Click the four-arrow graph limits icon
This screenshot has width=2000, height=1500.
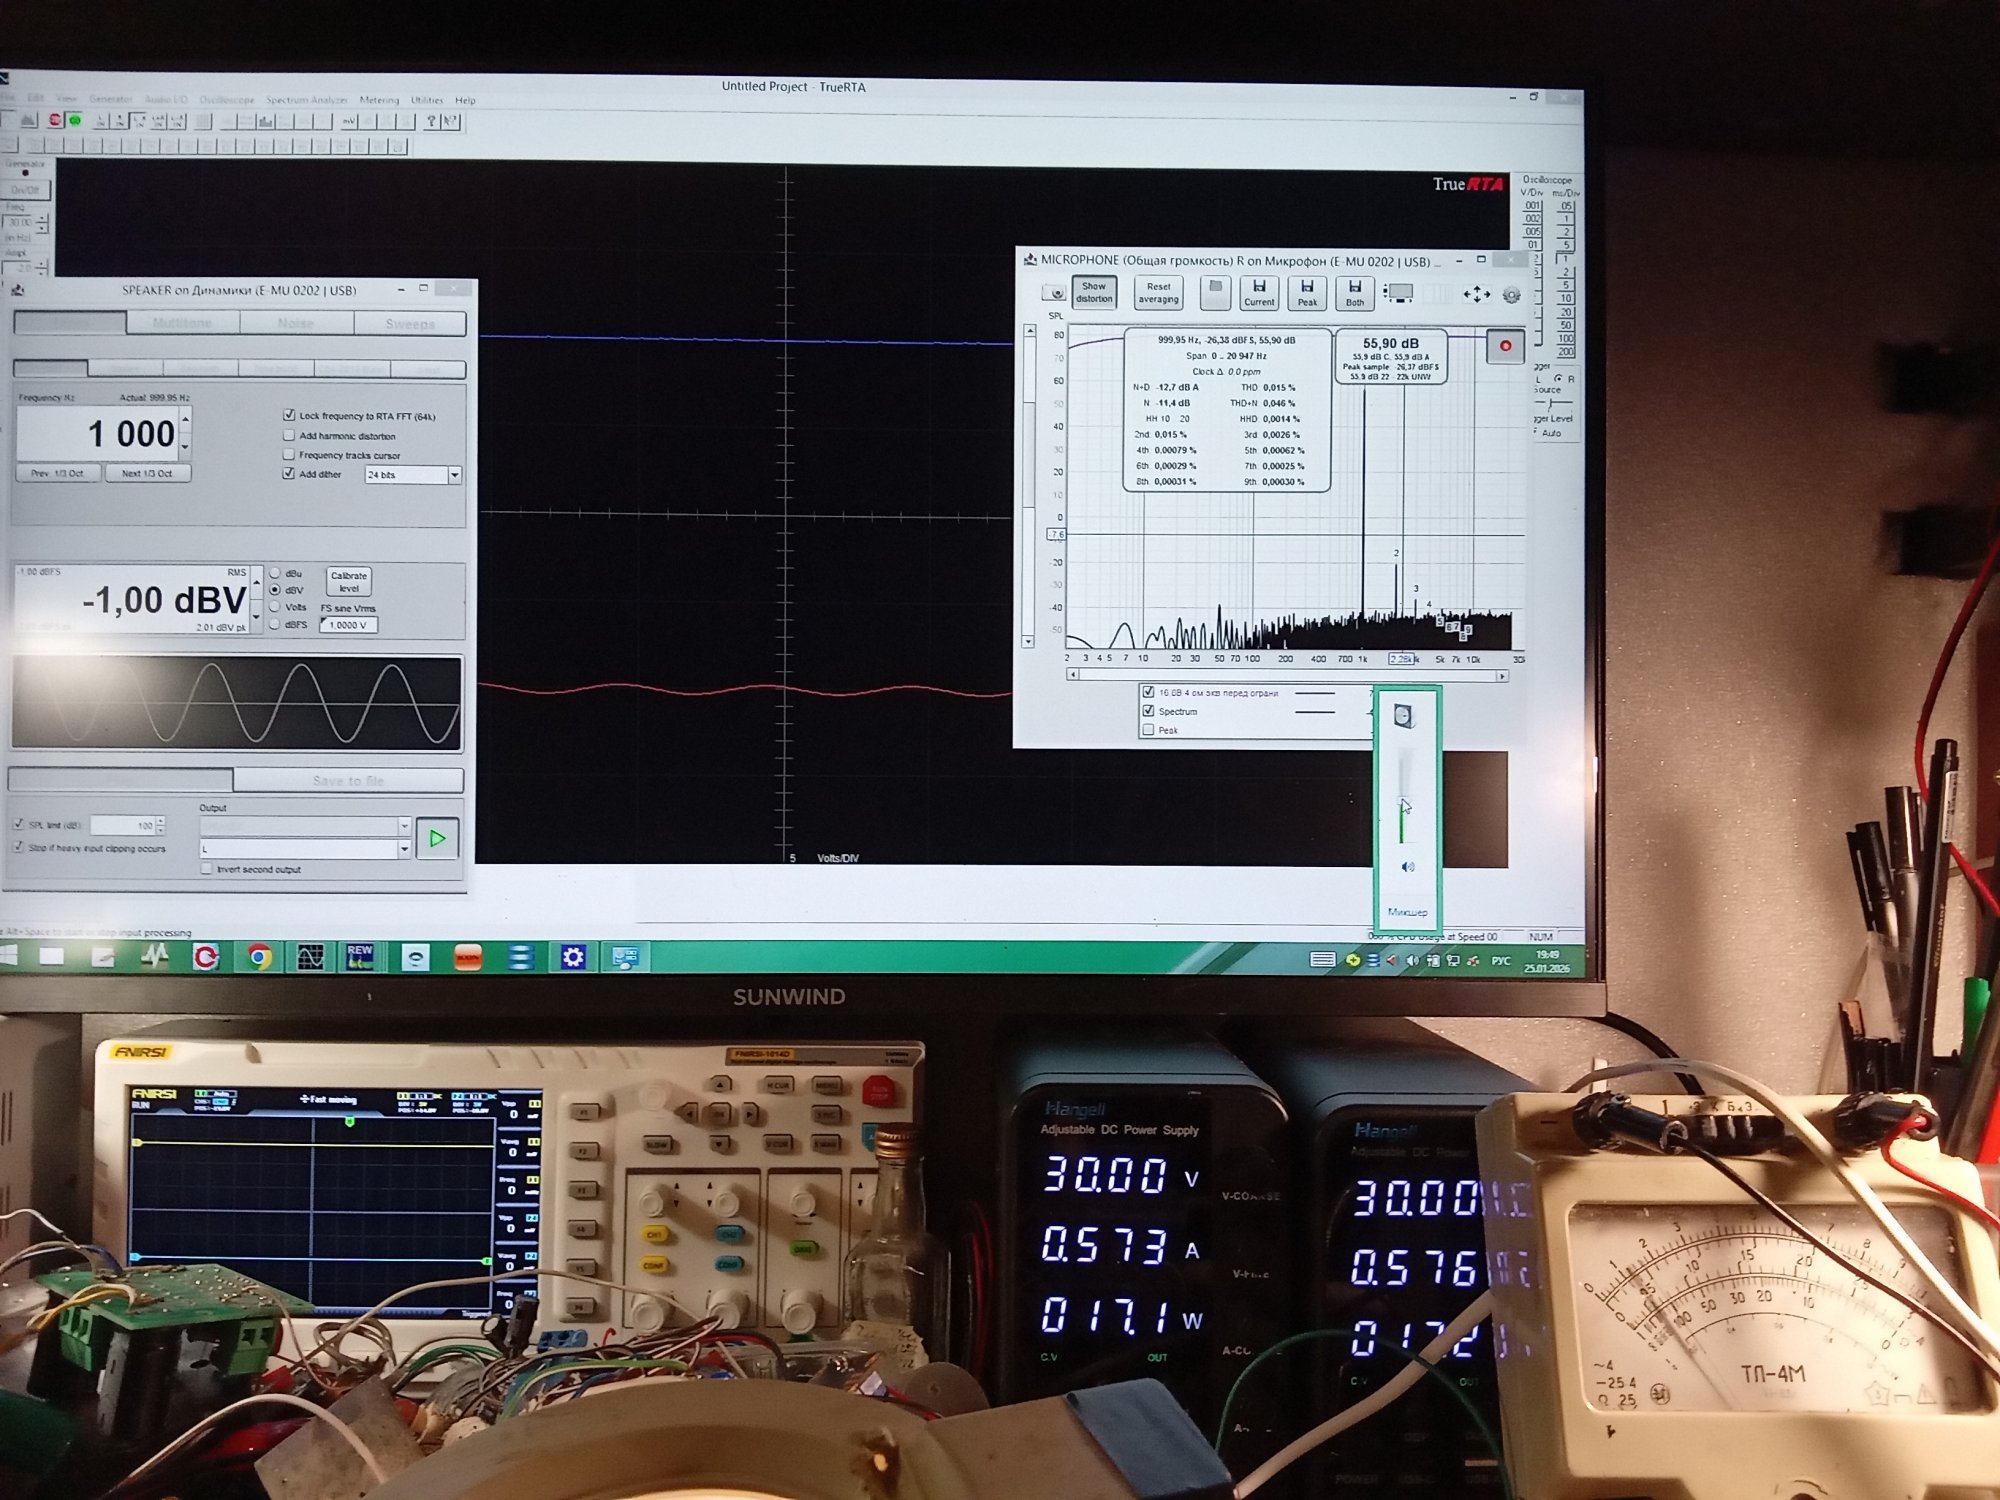(1476, 294)
